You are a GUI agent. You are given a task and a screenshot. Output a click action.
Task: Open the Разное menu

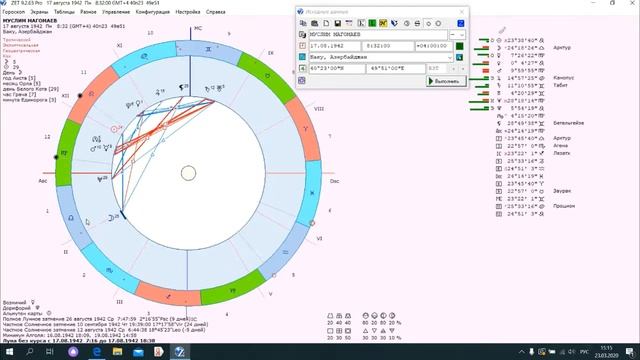click(x=88, y=12)
